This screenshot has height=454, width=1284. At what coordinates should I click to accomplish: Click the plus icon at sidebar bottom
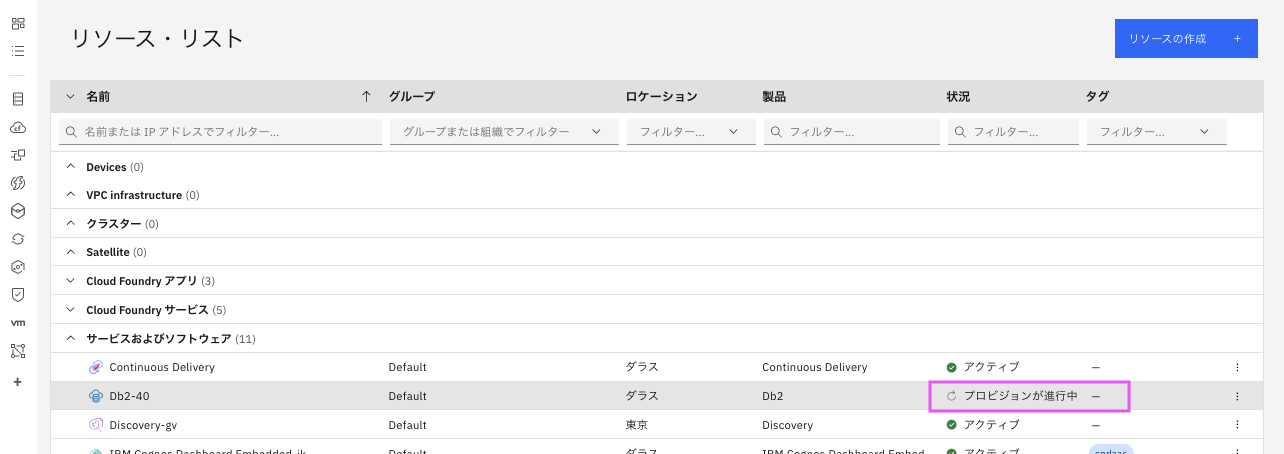click(18, 382)
